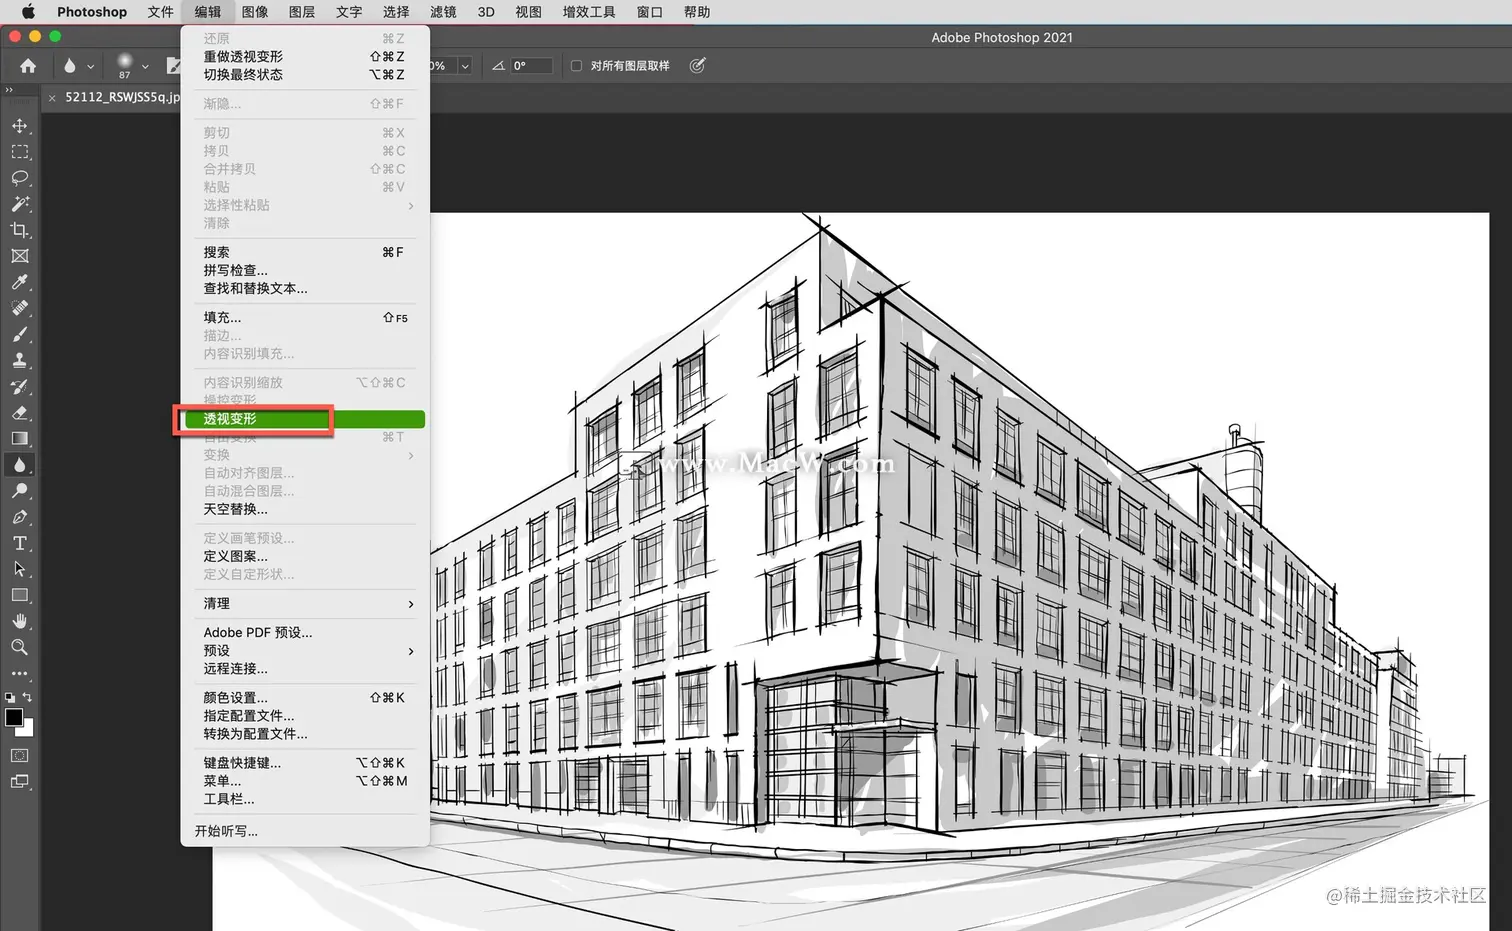1512x931 pixels.
Task: Select the Magic Wand tool
Action: coord(20,204)
